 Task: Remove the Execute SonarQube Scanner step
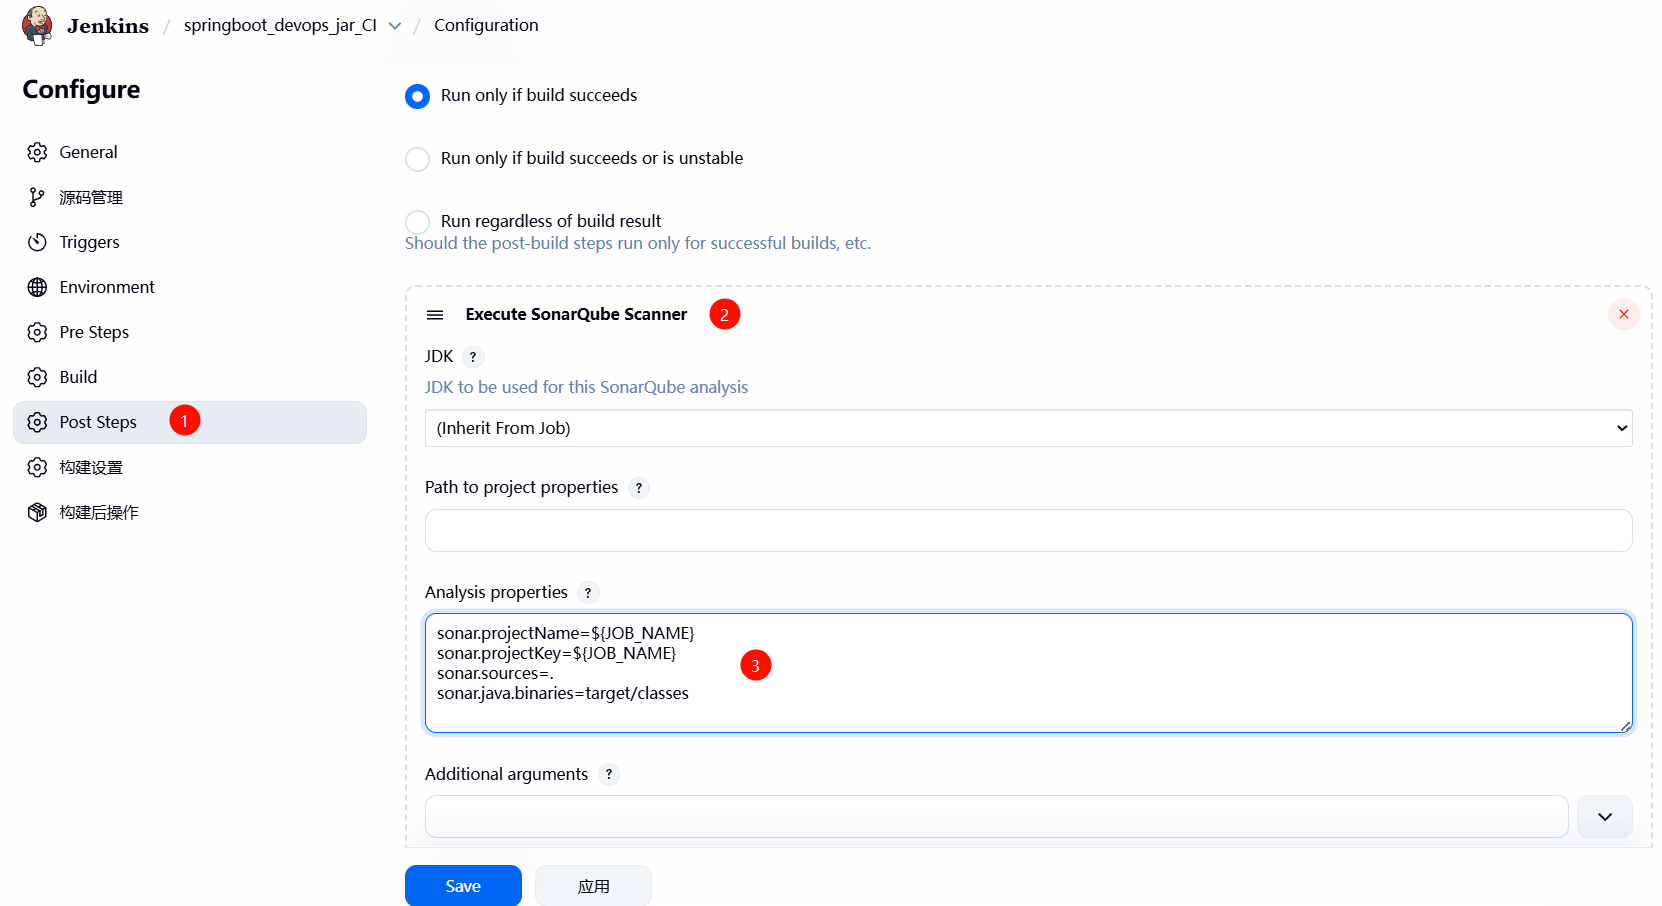(1623, 314)
